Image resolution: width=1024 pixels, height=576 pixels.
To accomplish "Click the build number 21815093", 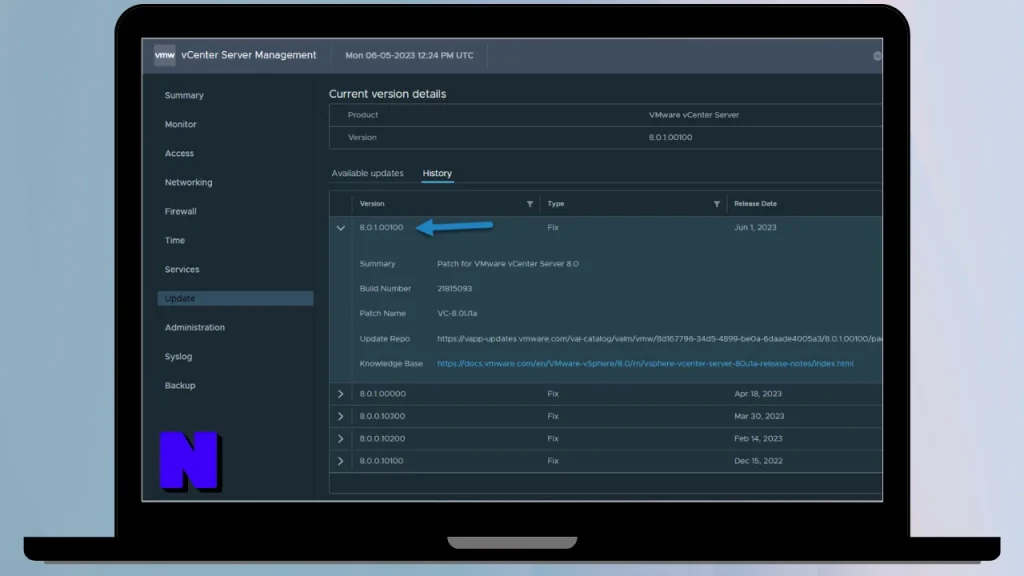I will coord(455,289).
